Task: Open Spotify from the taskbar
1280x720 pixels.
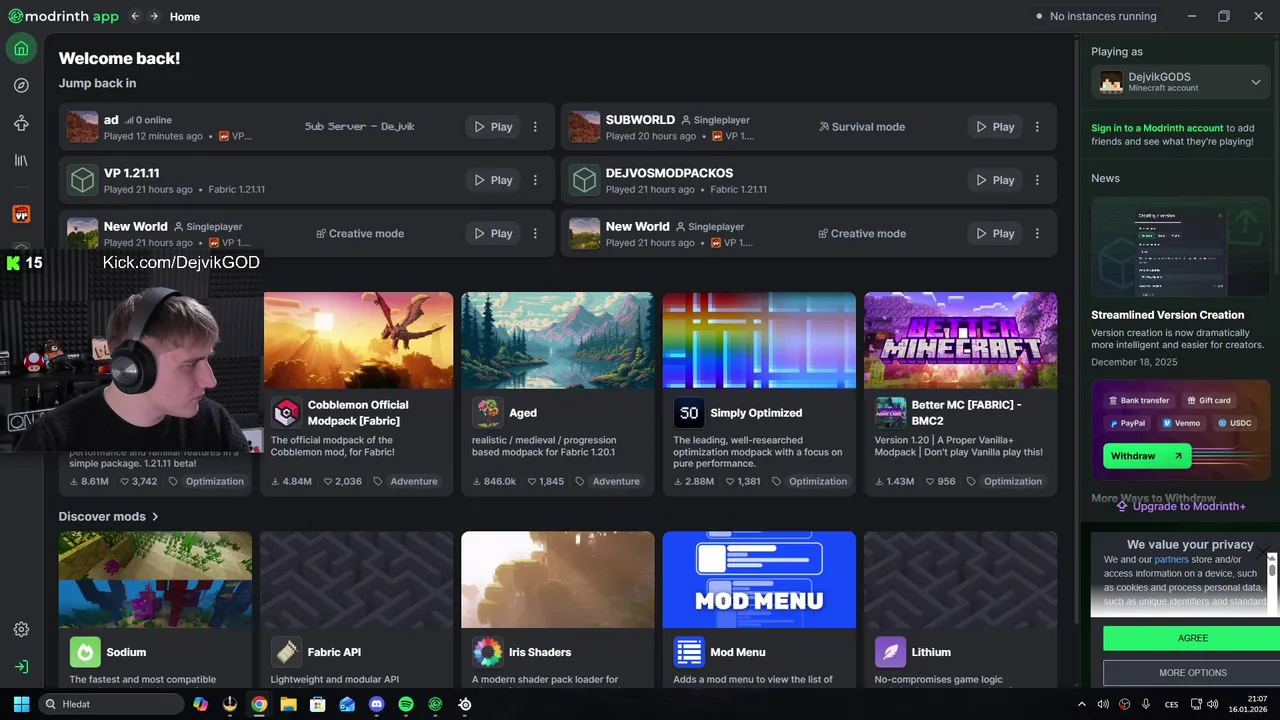Action: point(406,704)
